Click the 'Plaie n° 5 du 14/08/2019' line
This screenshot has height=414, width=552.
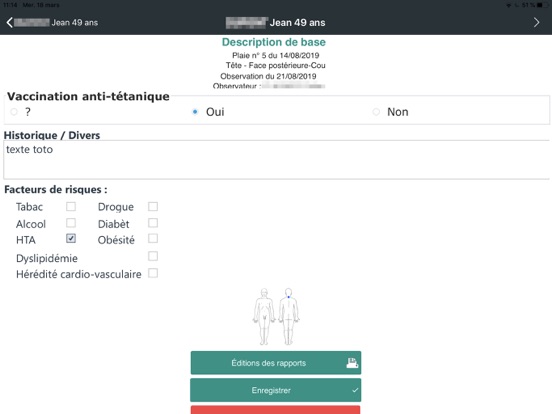(x=276, y=55)
